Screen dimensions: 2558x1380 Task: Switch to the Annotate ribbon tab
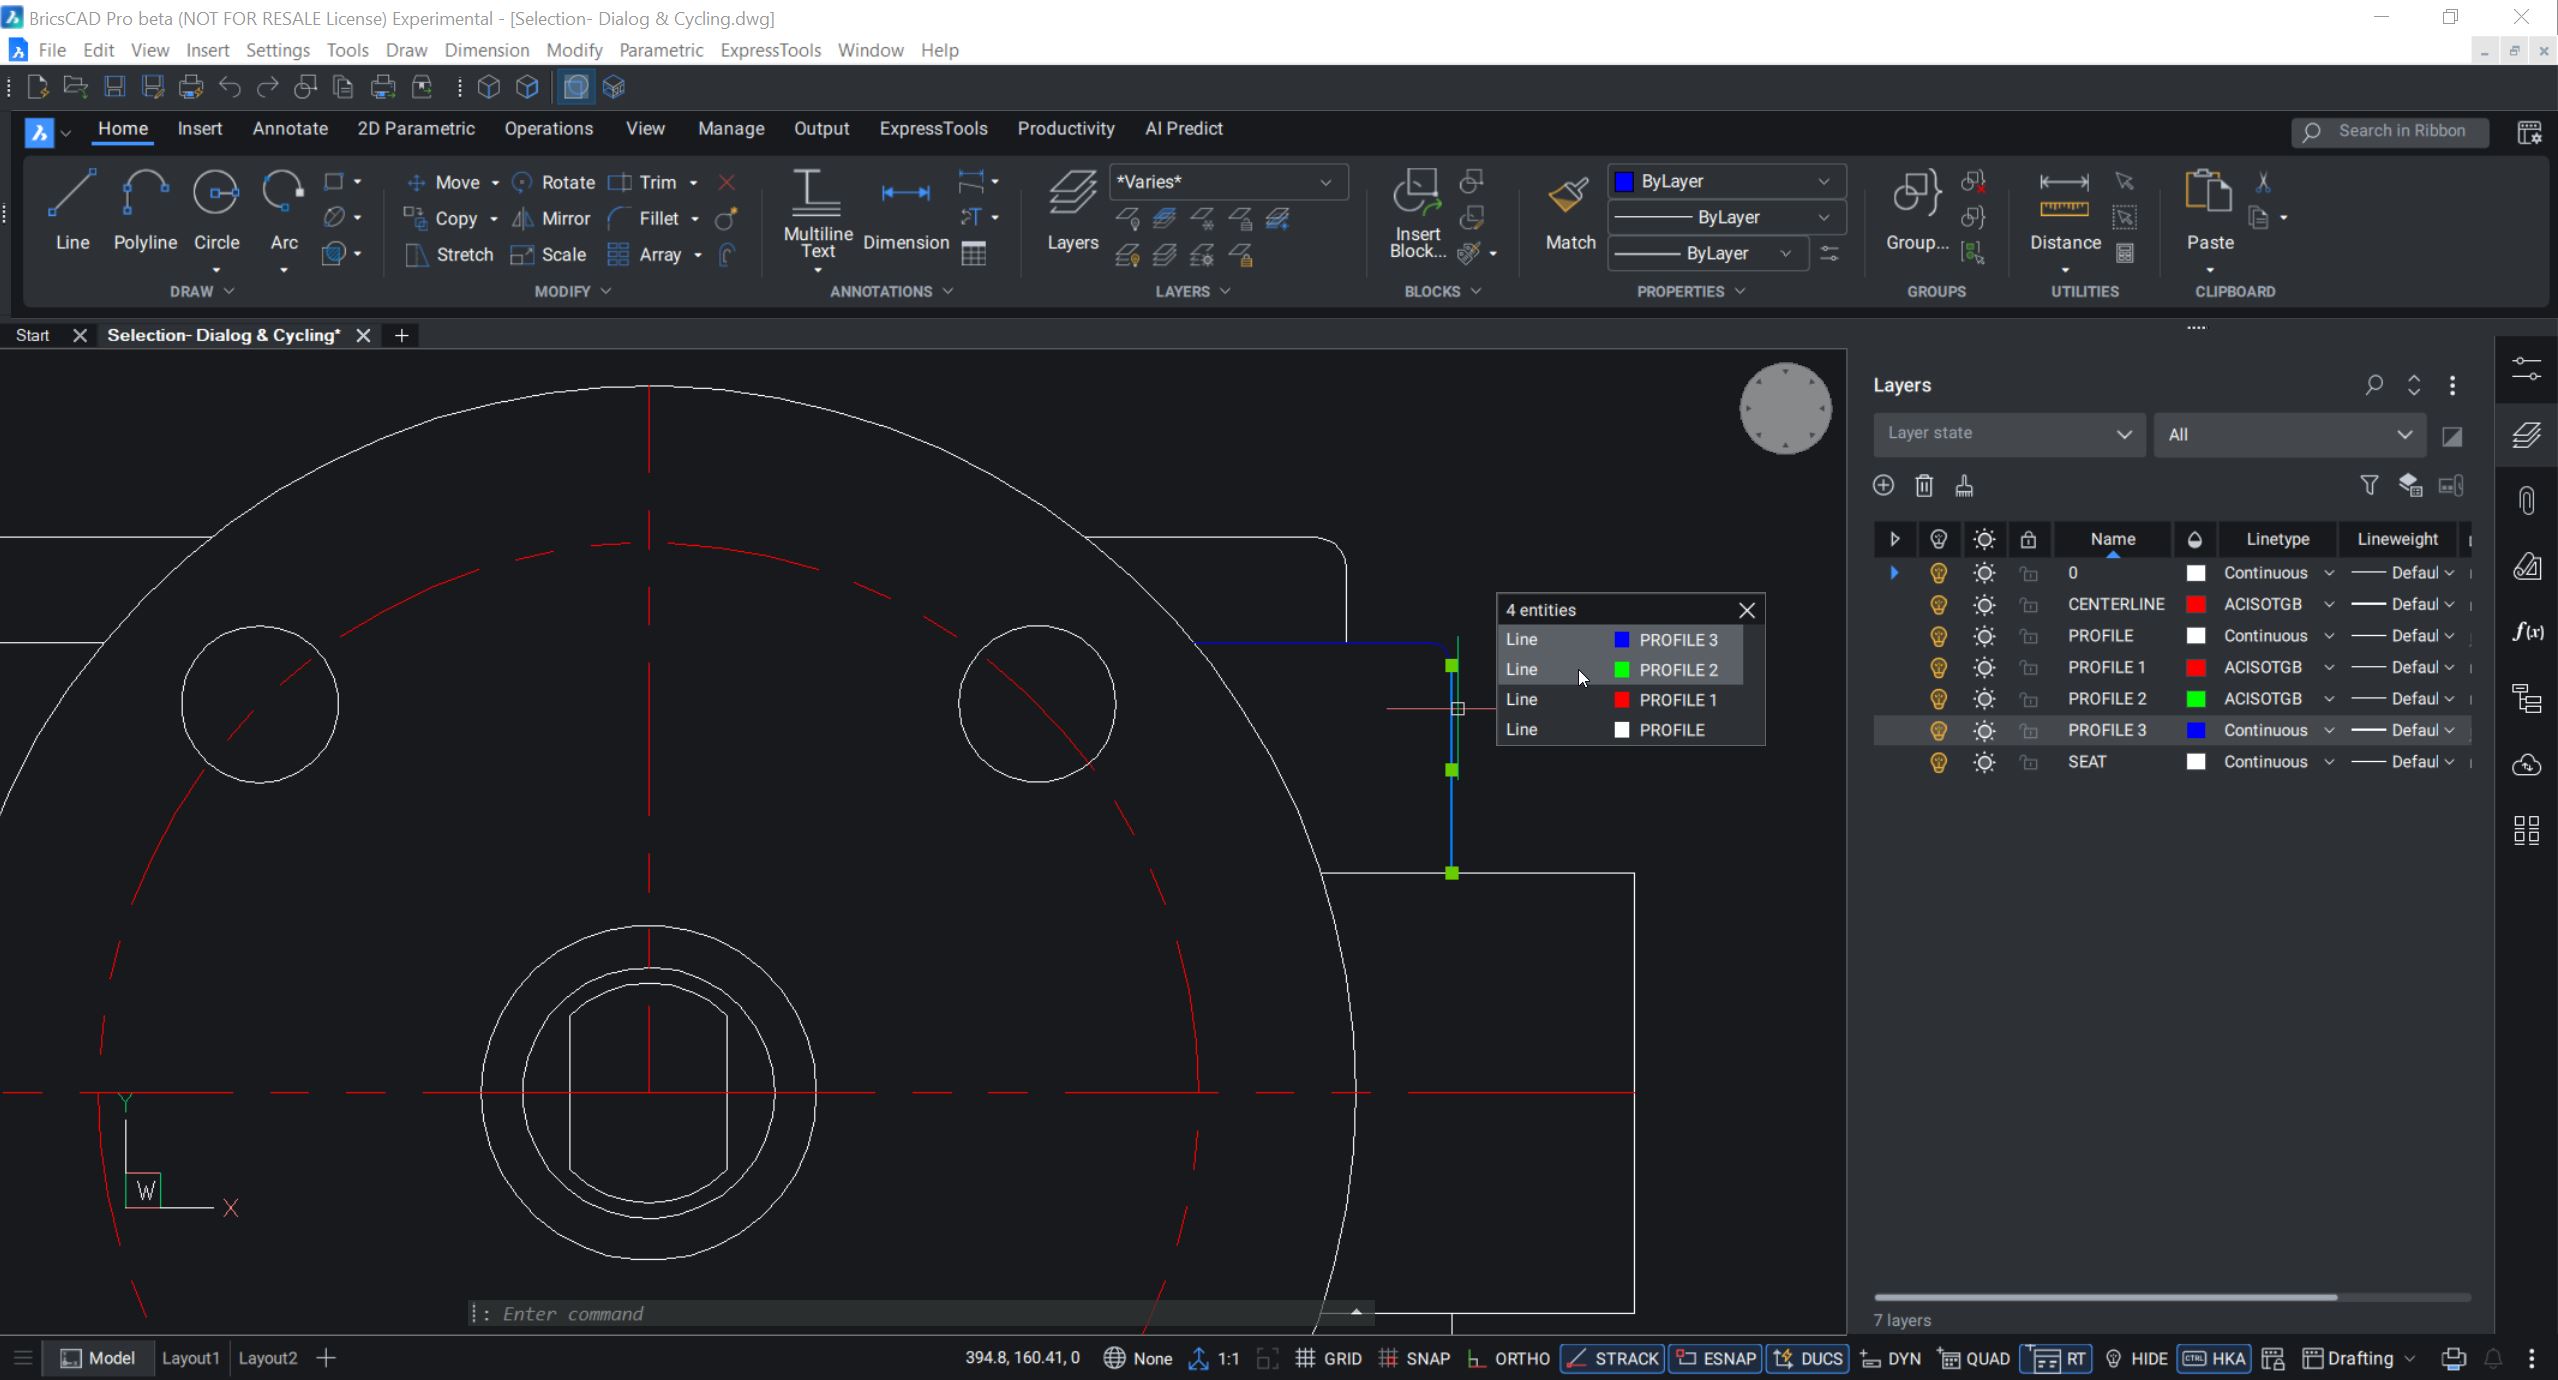[289, 128]
